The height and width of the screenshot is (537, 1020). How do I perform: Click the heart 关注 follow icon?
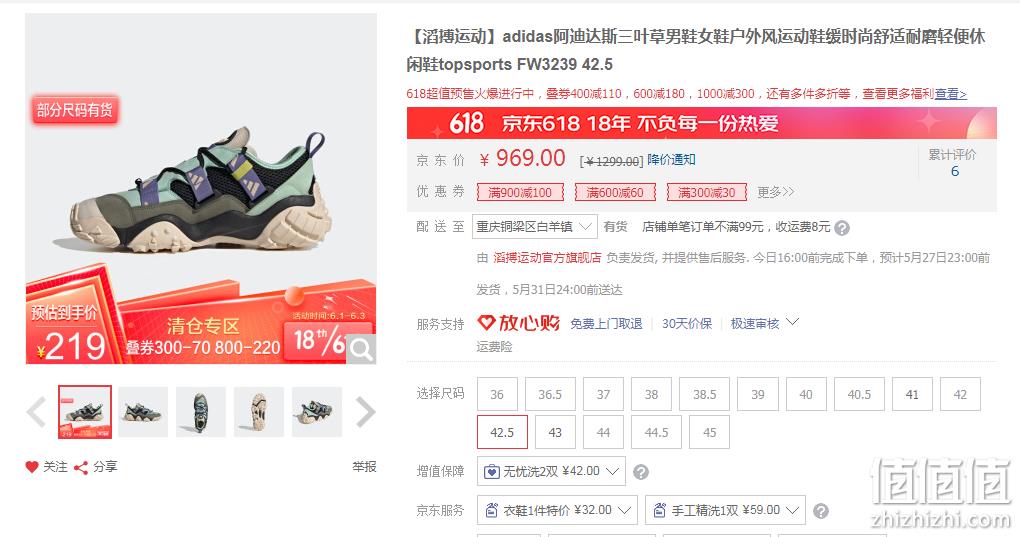point(32,467)
